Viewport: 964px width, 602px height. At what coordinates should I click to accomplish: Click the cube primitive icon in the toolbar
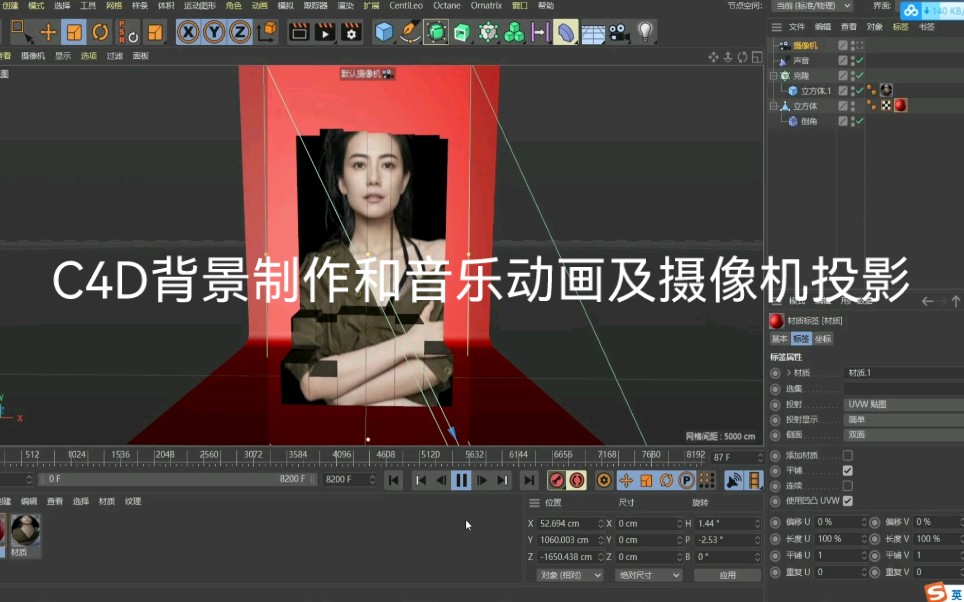pos(385,31)
